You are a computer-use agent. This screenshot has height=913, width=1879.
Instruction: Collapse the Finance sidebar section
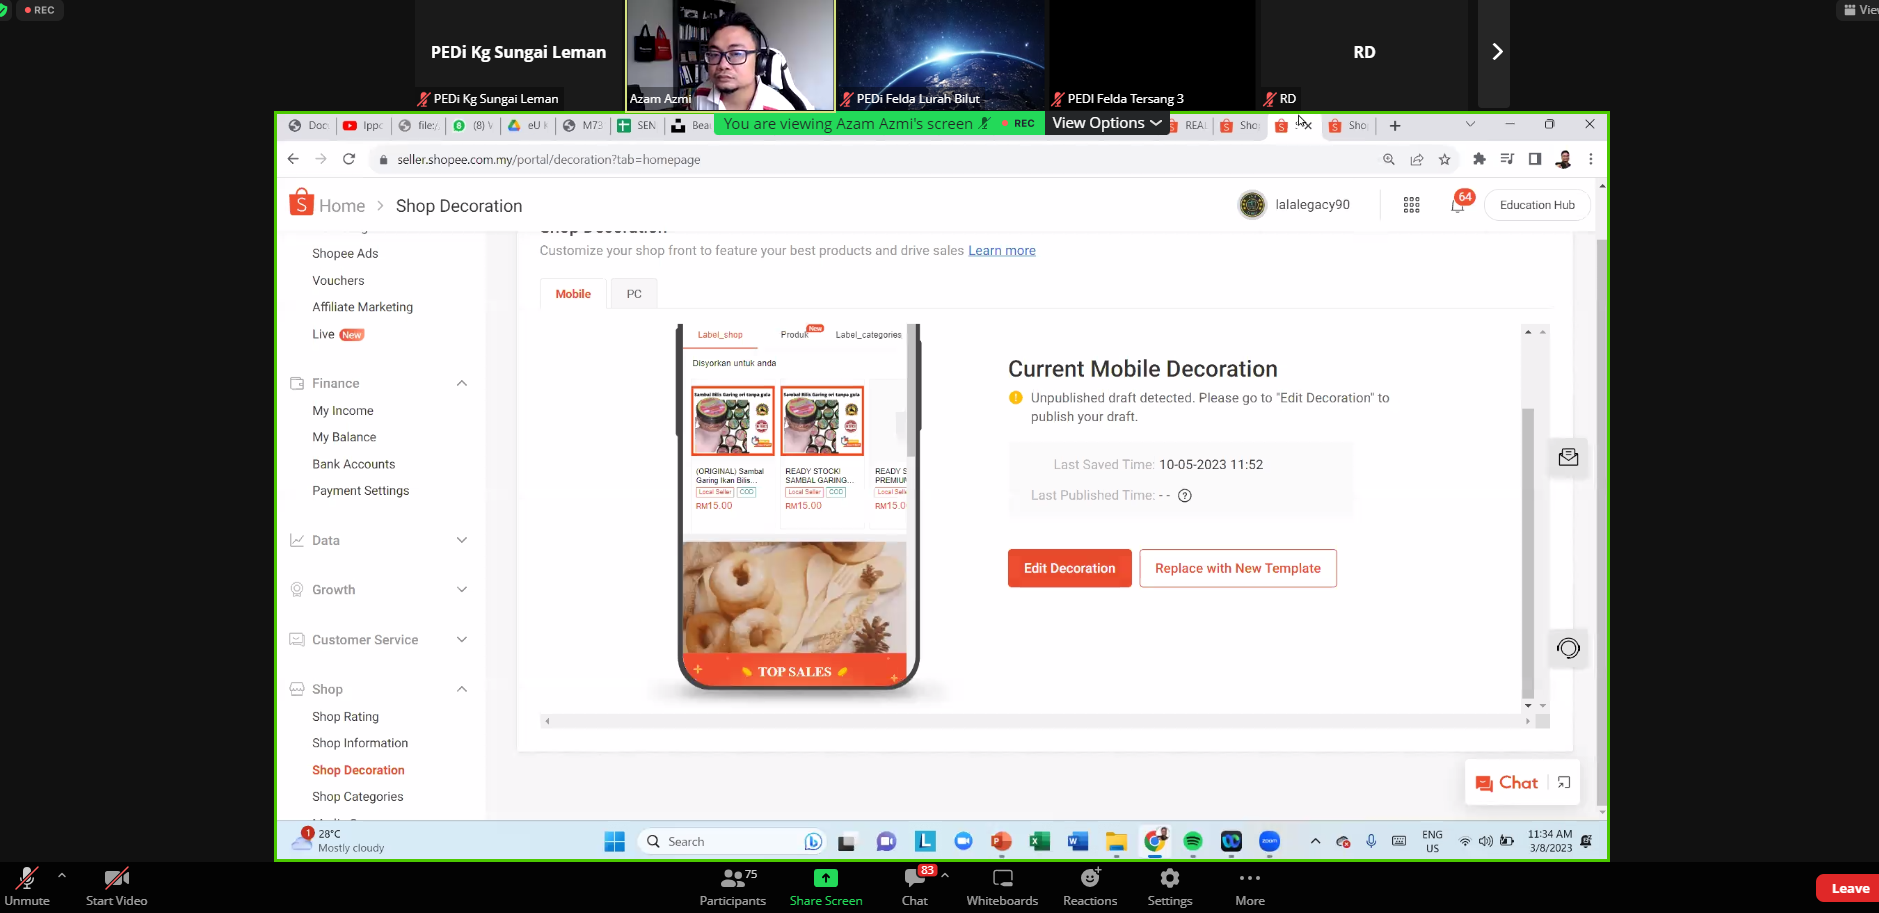(x=462, y=384)
